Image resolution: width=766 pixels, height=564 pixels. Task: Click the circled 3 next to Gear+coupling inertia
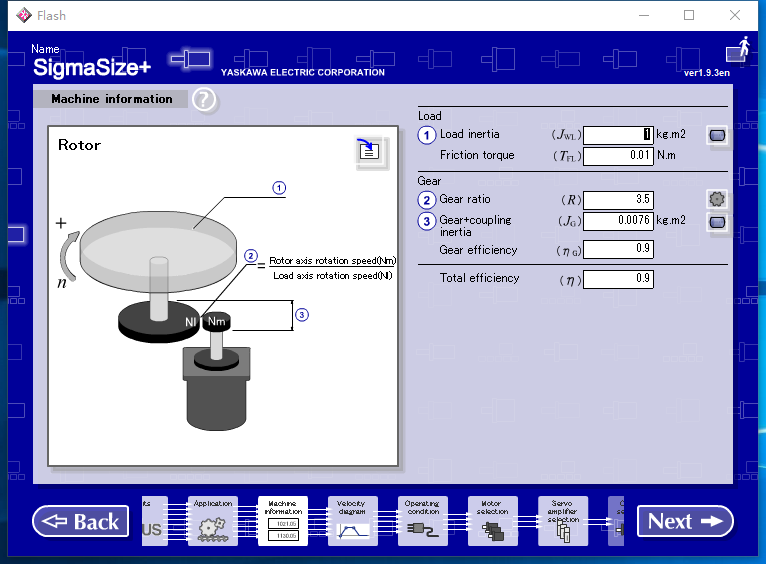click(426, 221)
